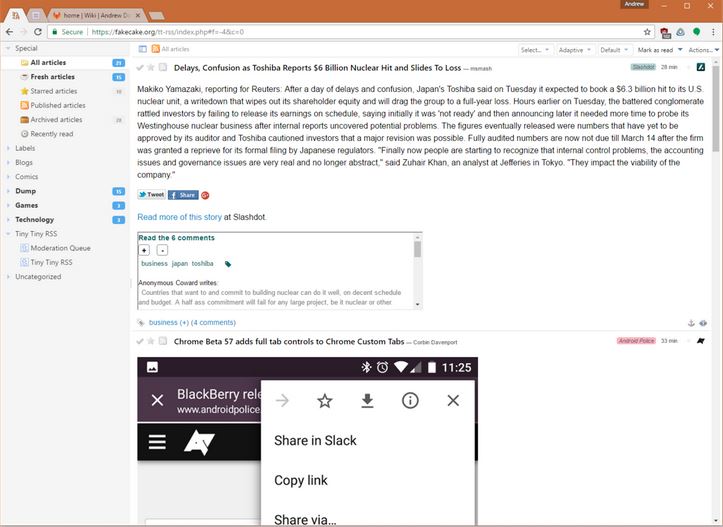The image size is (723, 527).
Task: Click Read more of this story link
Action: pyautogui.click(x=179, y=217)
